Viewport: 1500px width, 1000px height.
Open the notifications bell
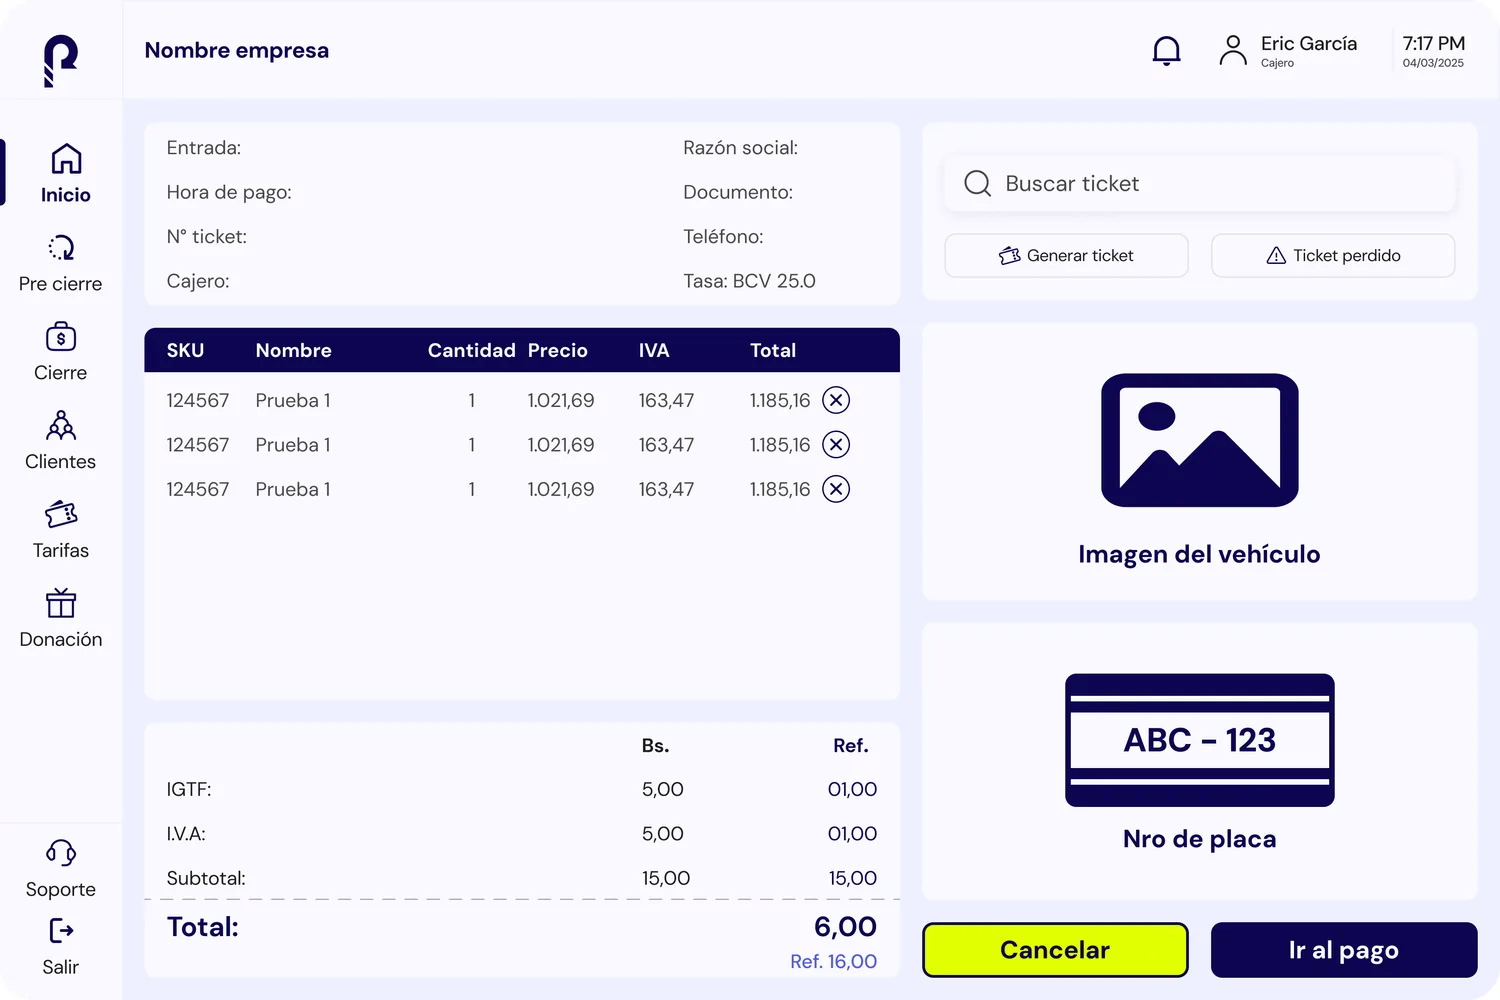pos(1166,51)
